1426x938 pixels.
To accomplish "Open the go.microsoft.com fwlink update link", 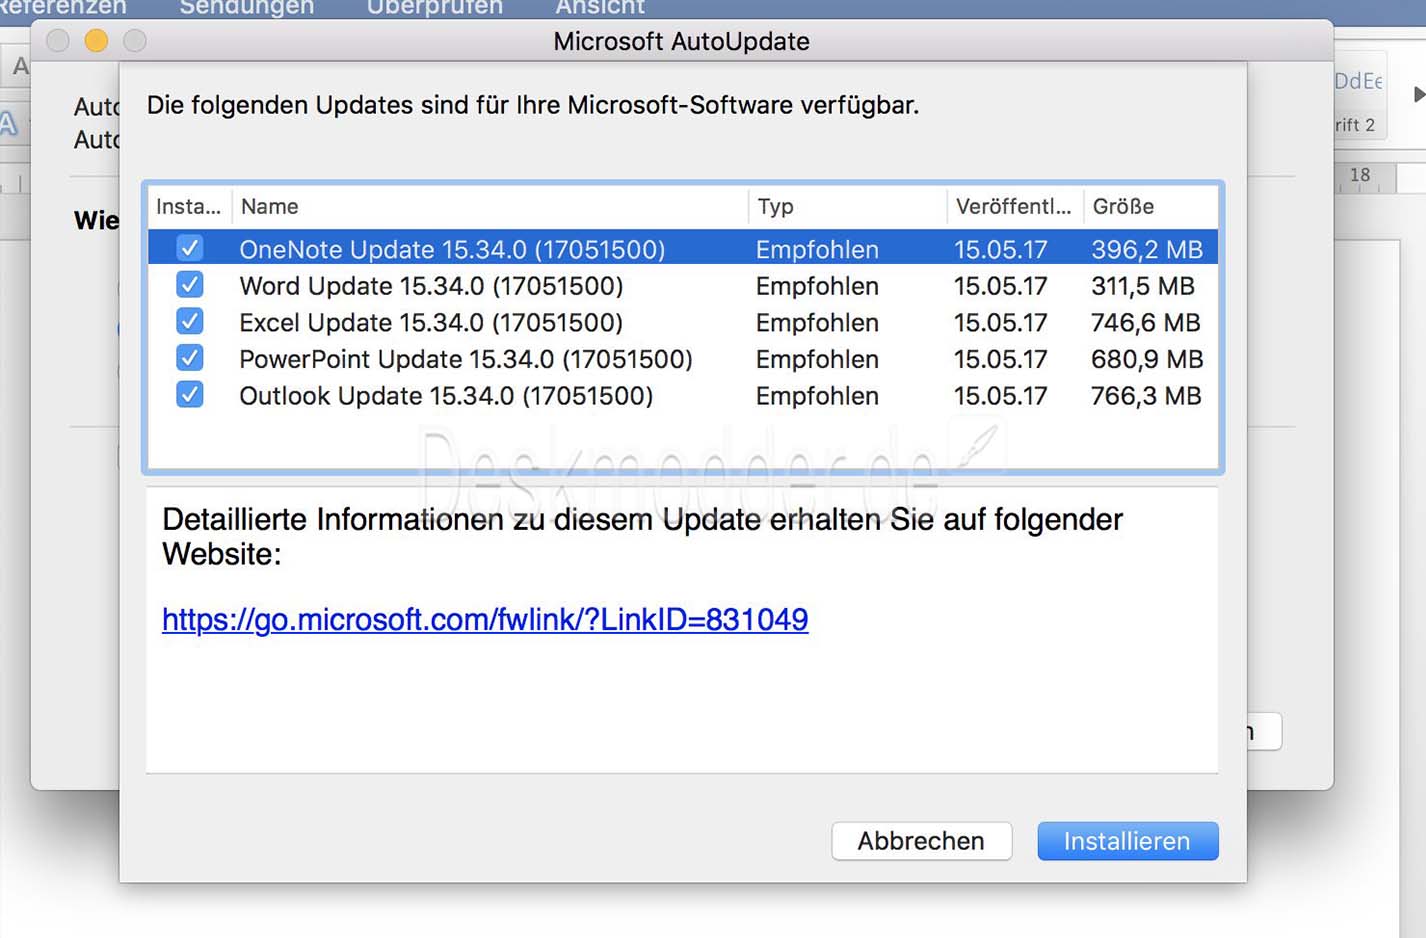I will point(485,619).
